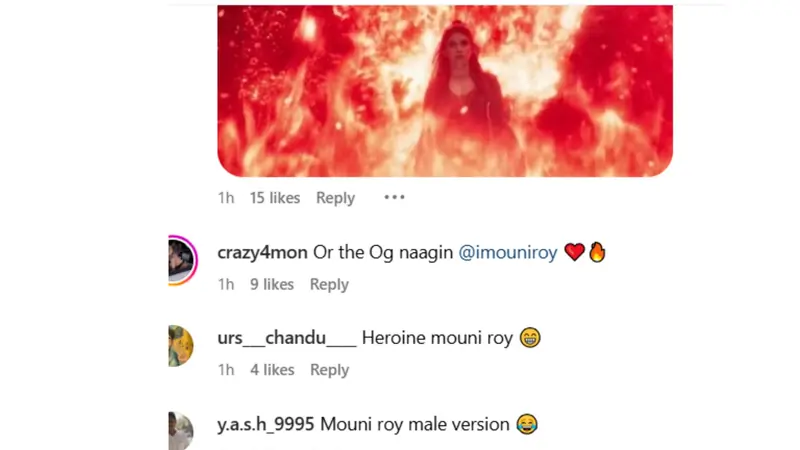
Task: Open more options for the GIF comment
Action: click(395, 198)
